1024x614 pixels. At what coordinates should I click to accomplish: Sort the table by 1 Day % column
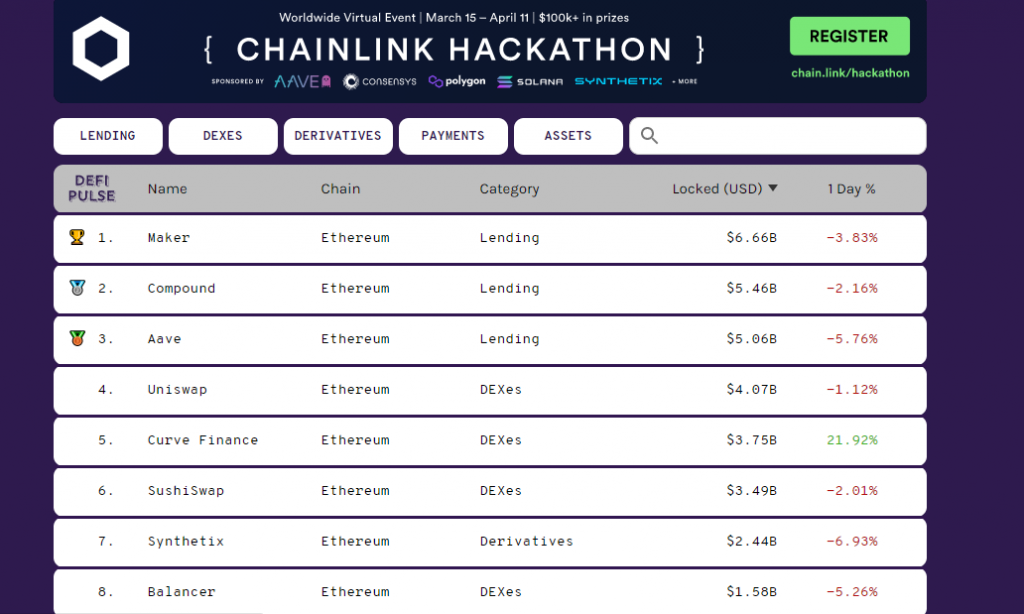851,189
